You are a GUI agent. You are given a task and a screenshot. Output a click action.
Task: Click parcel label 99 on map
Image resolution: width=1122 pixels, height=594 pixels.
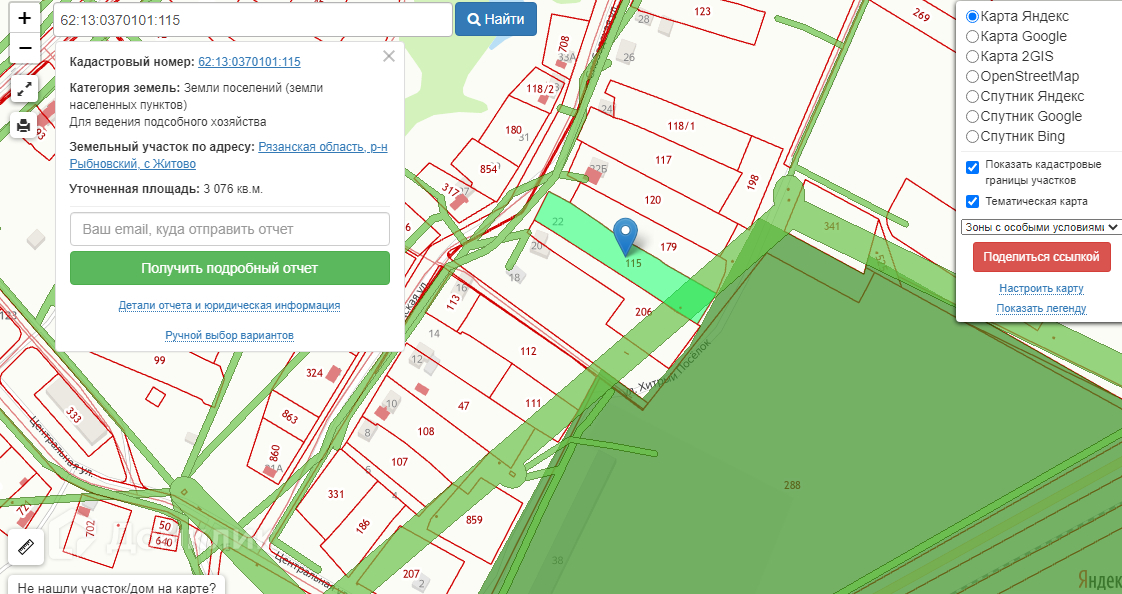(160, 360)
